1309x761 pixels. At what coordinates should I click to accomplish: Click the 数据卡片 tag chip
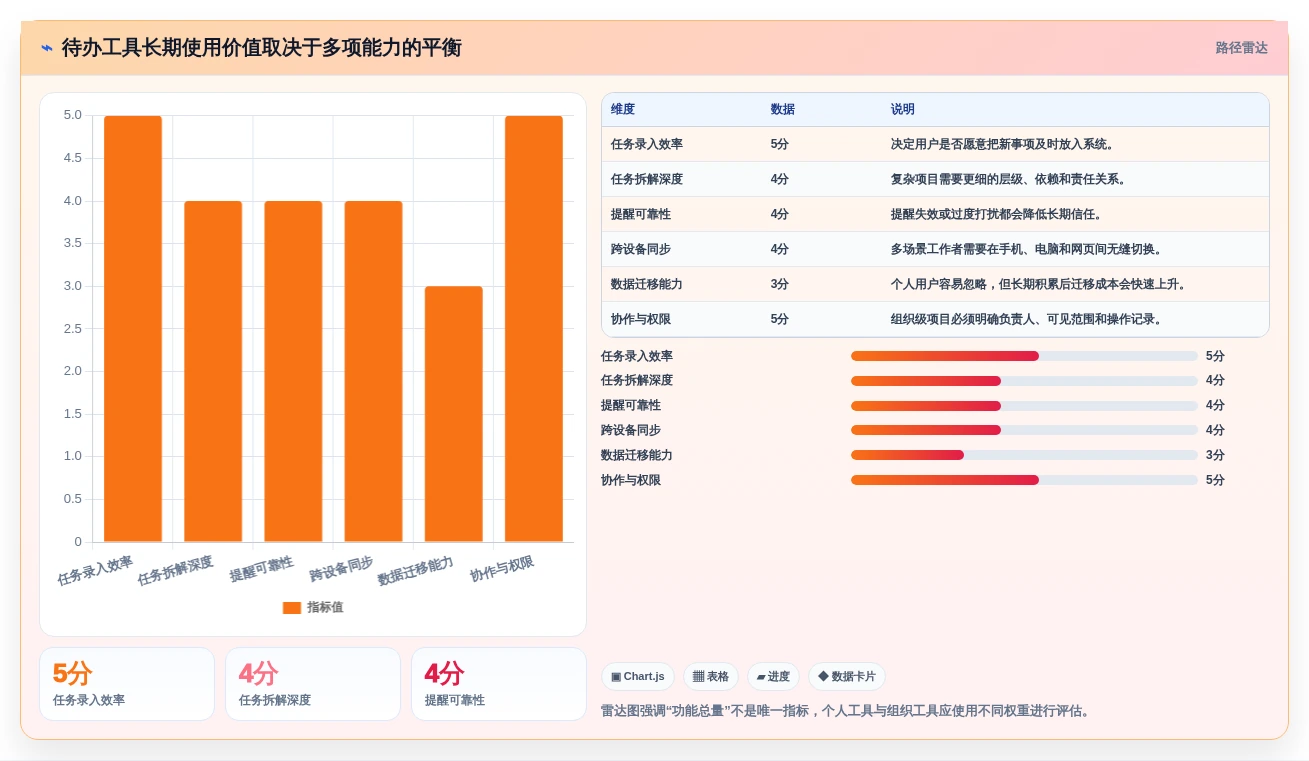point(847,677)
